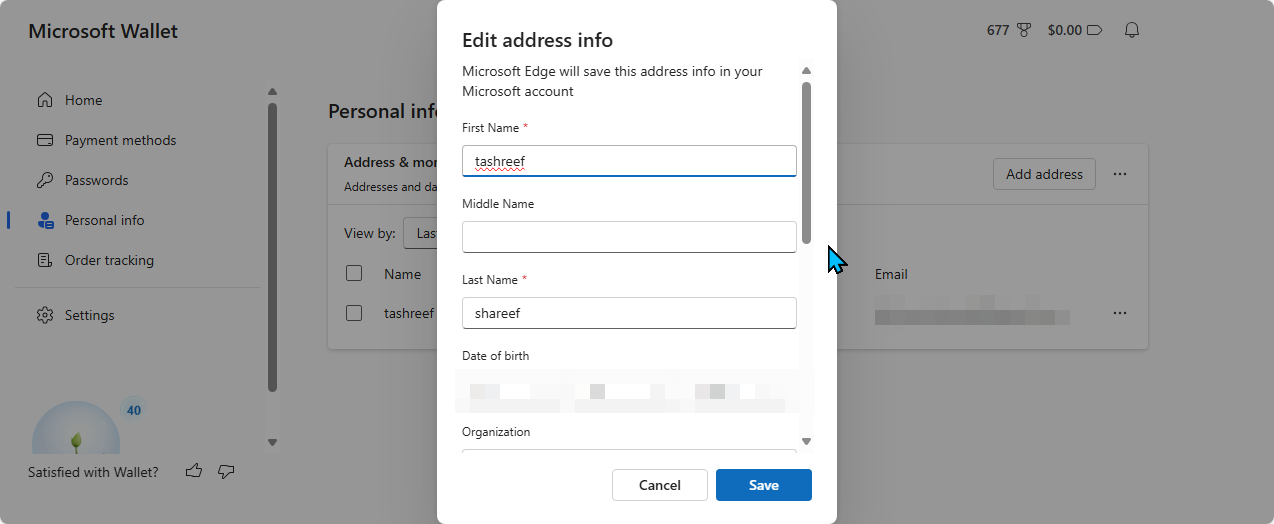Click the sidebar scrollbar up arrow
The width and height of the screenshot is (1274, 524).
[x=272, y=92]
